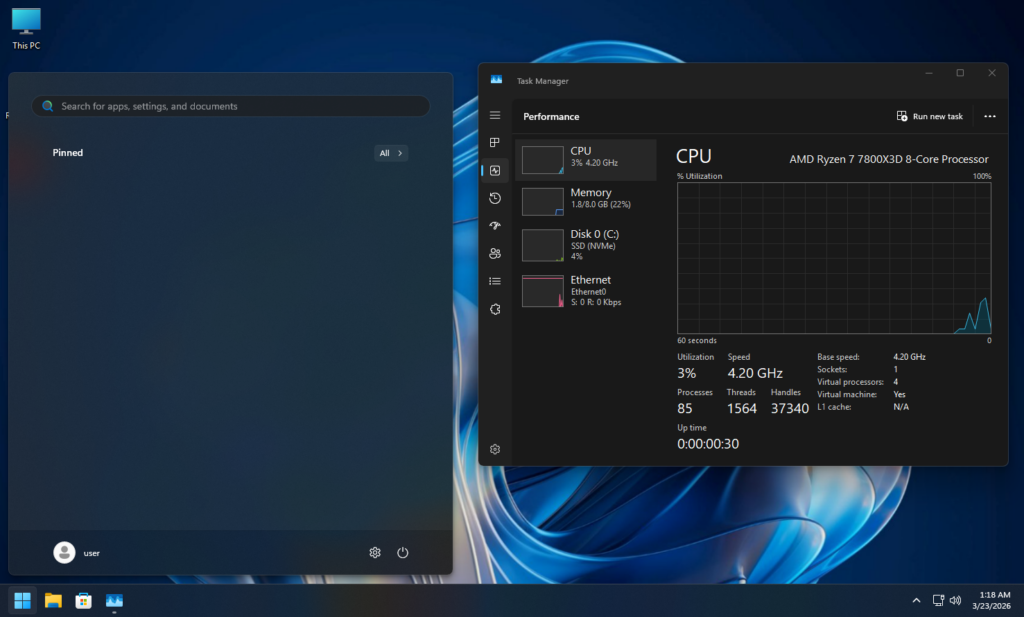Click the CPU utilization graph
This screenshot has width=1024, height=617.
(834, 258)
